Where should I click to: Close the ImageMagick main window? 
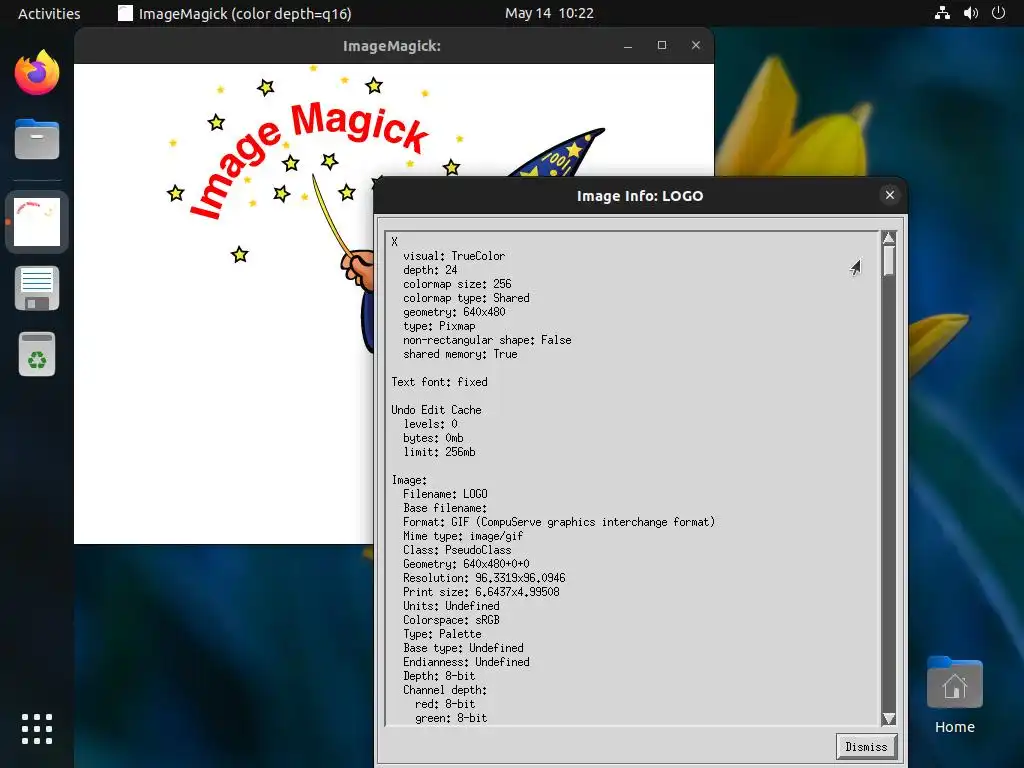click(696, 46)
